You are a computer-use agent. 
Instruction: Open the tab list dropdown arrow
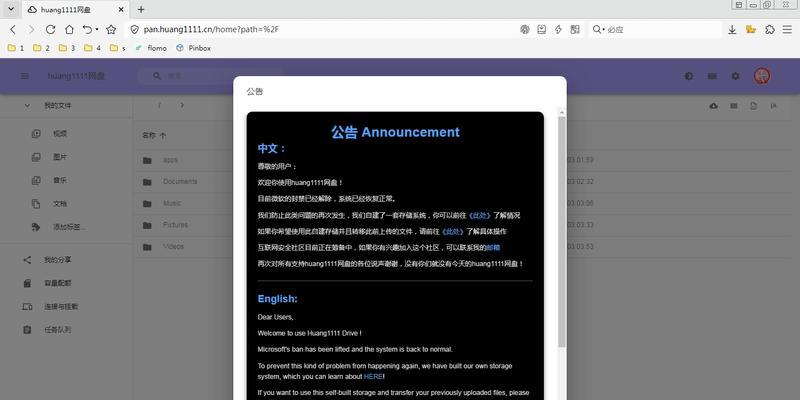11,9
